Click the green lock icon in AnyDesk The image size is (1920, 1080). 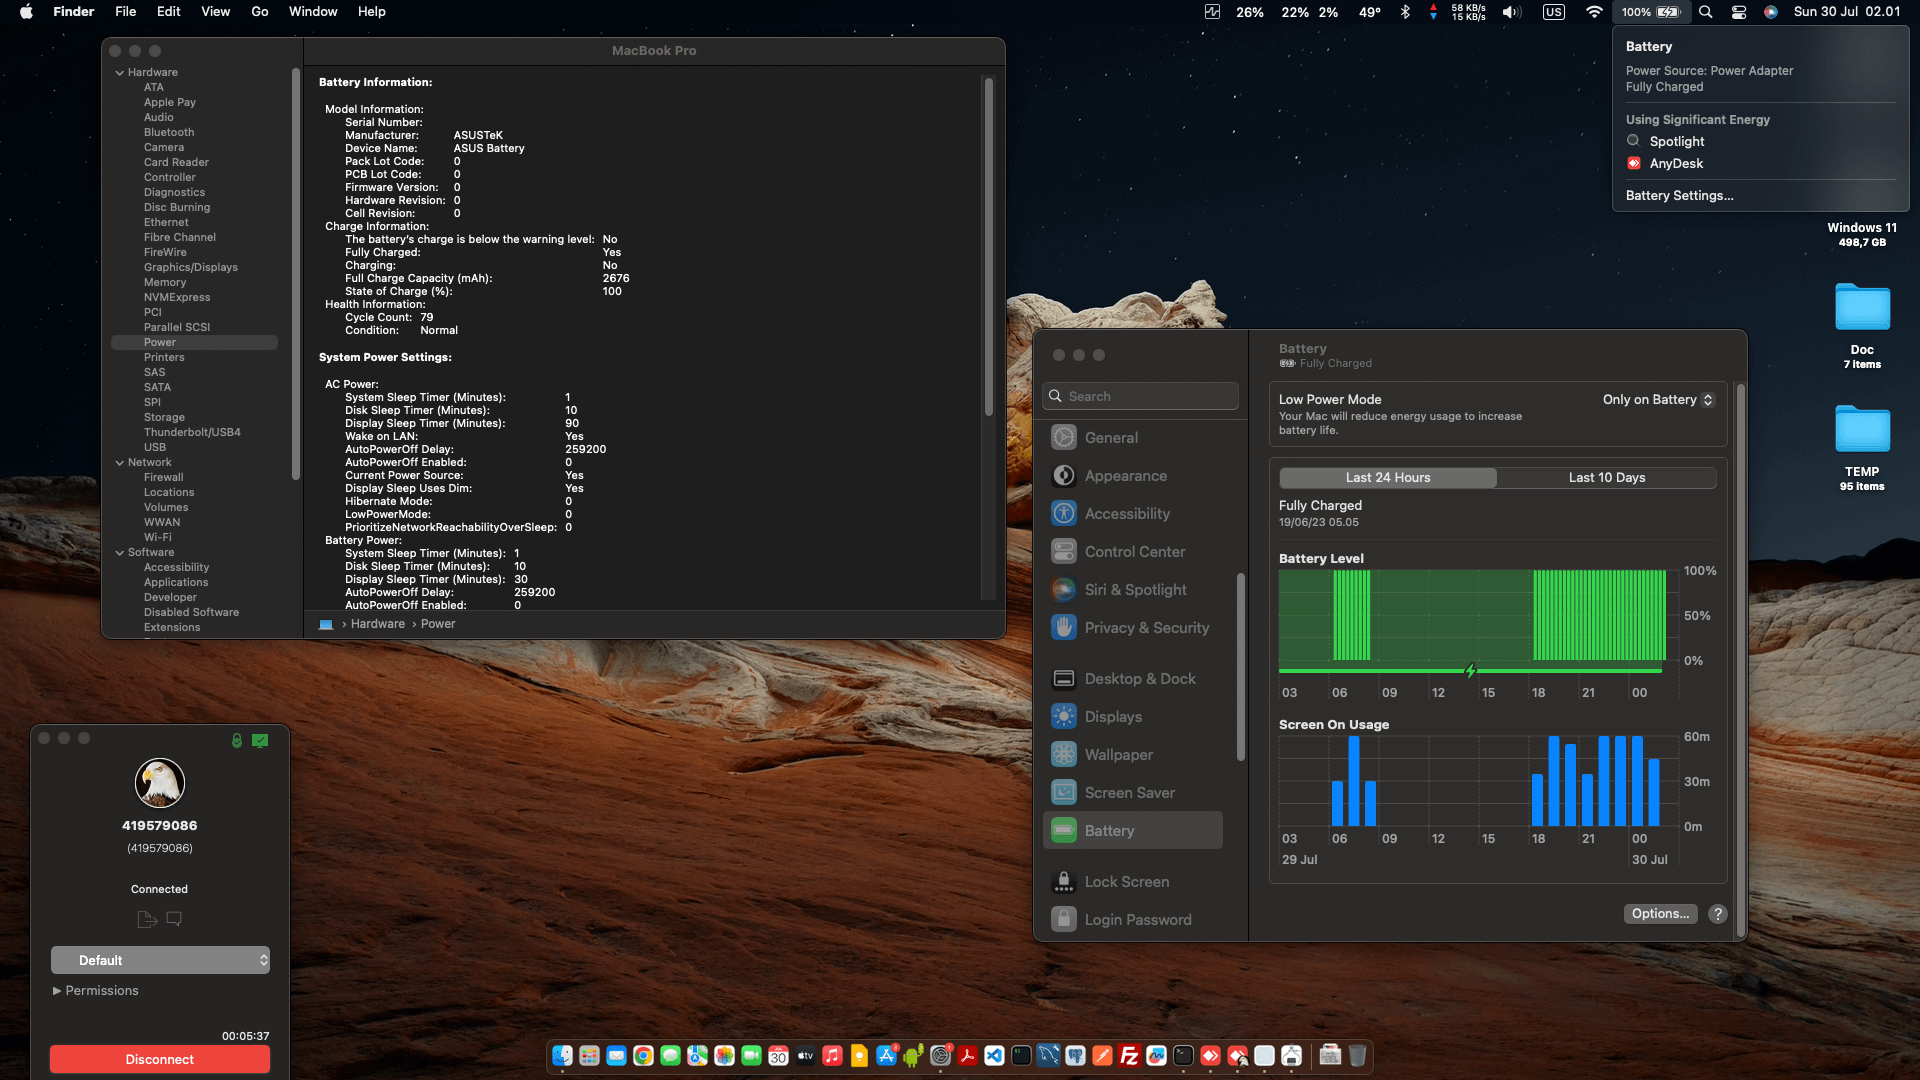click(x=237, y=740)
